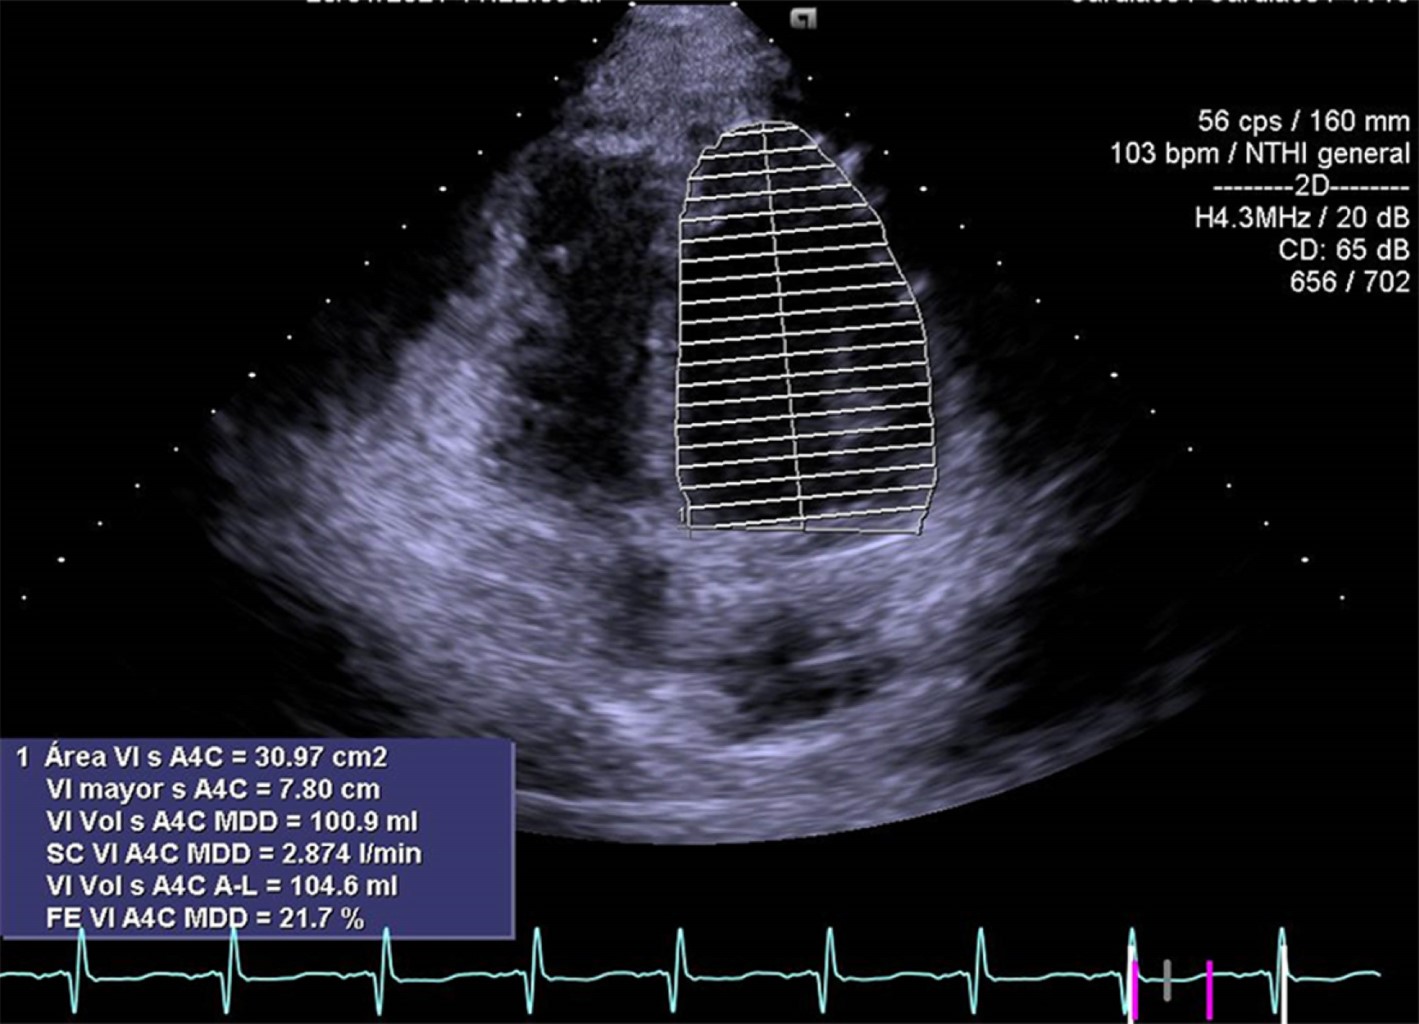1419x1024 pixels.
Task: Click the H4.3MHz / 20 dB setting
Action: pos(1301,217)
